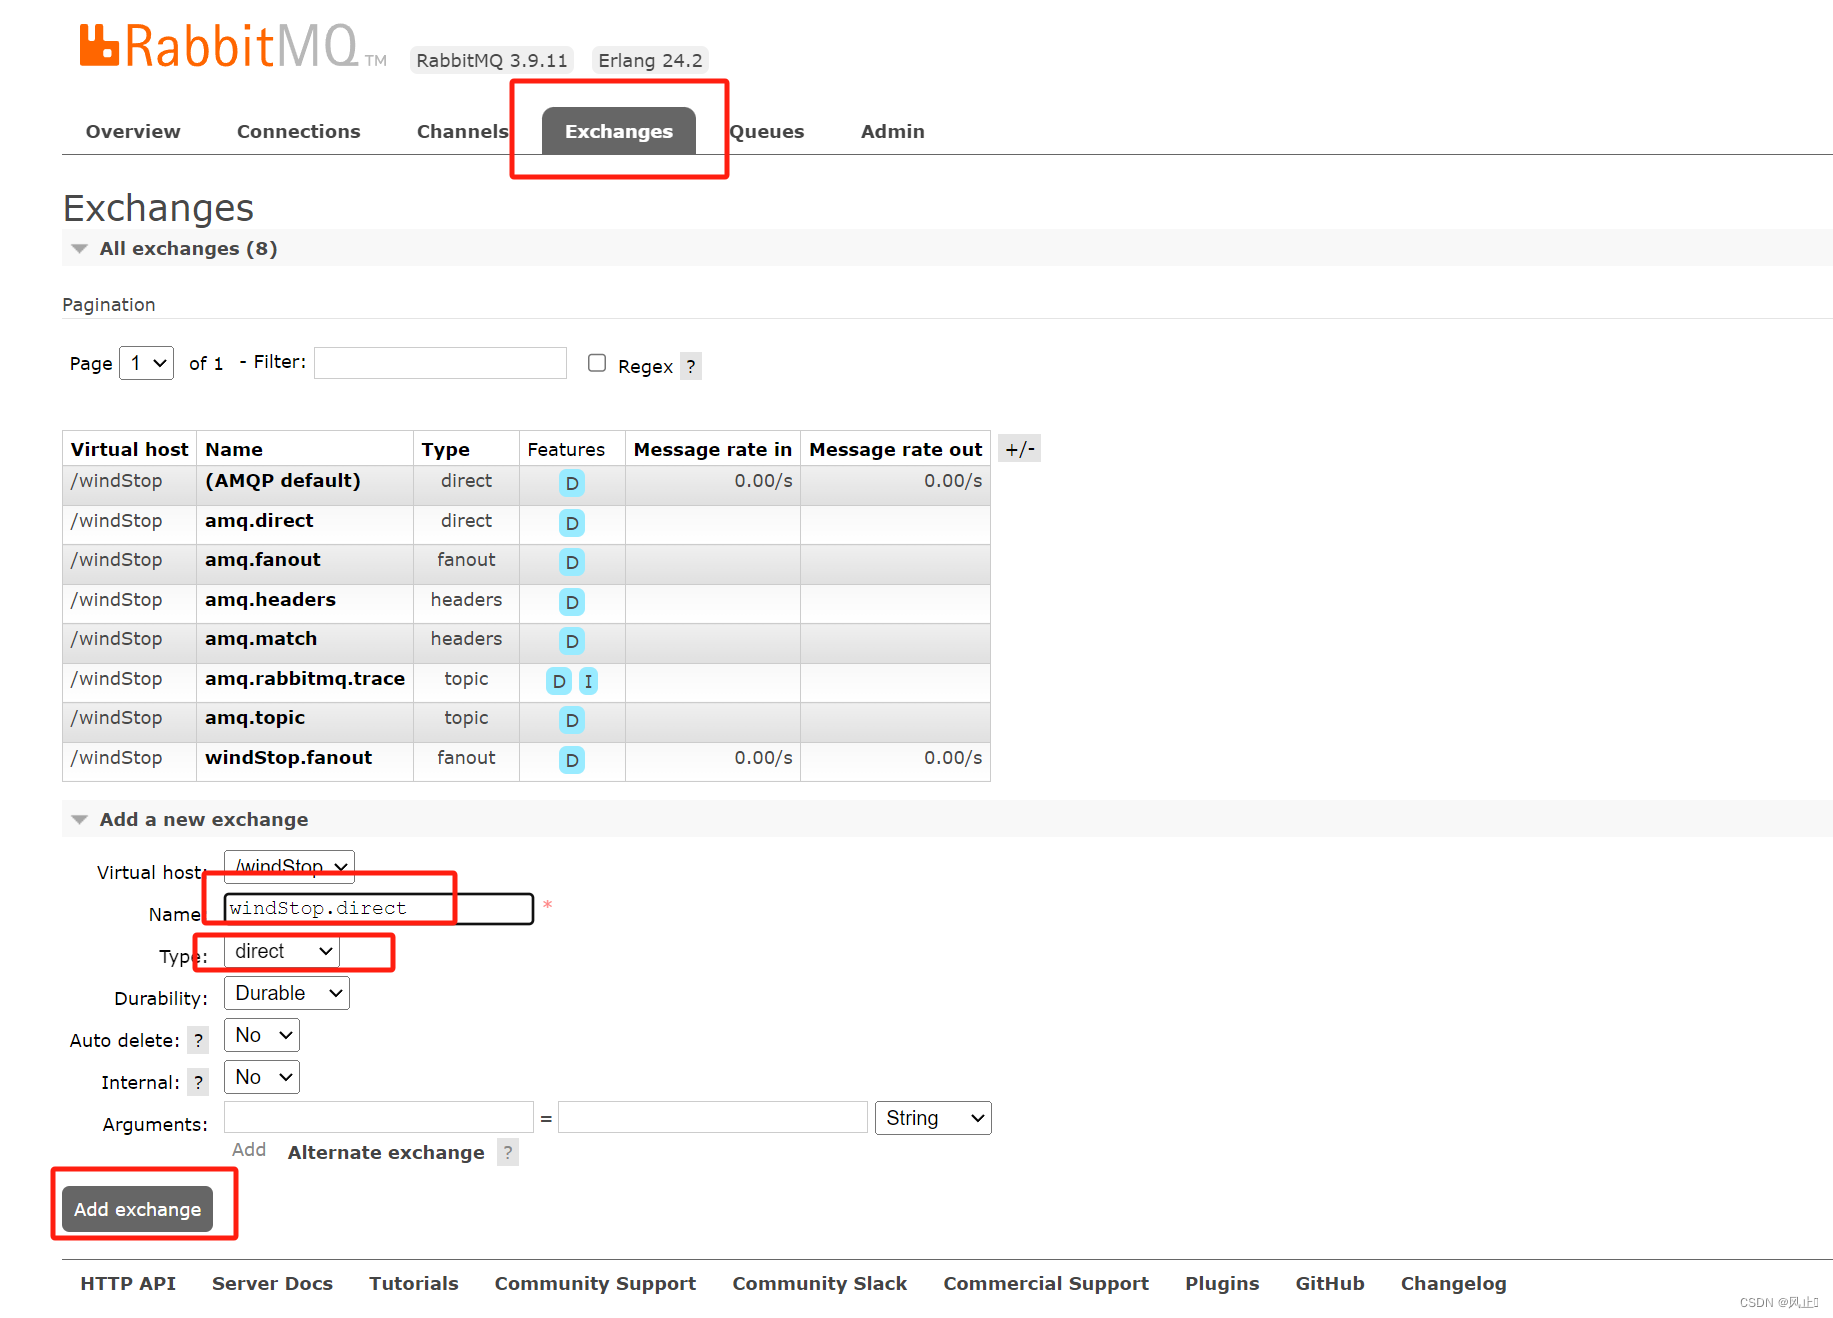
Task: Open the exchange Type dropdown
Action: tap(281, 951)
